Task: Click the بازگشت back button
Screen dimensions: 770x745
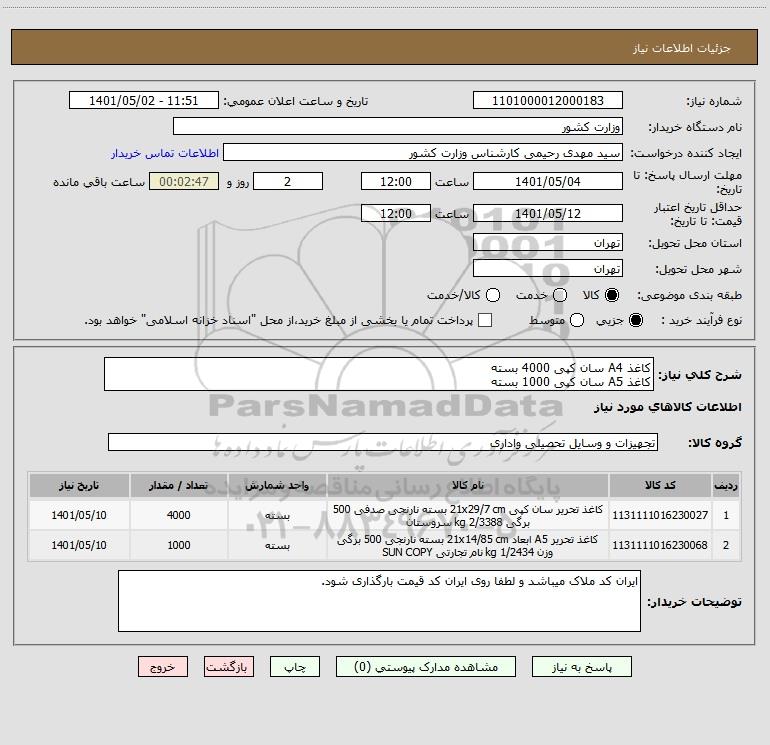Action: point(229,667)
